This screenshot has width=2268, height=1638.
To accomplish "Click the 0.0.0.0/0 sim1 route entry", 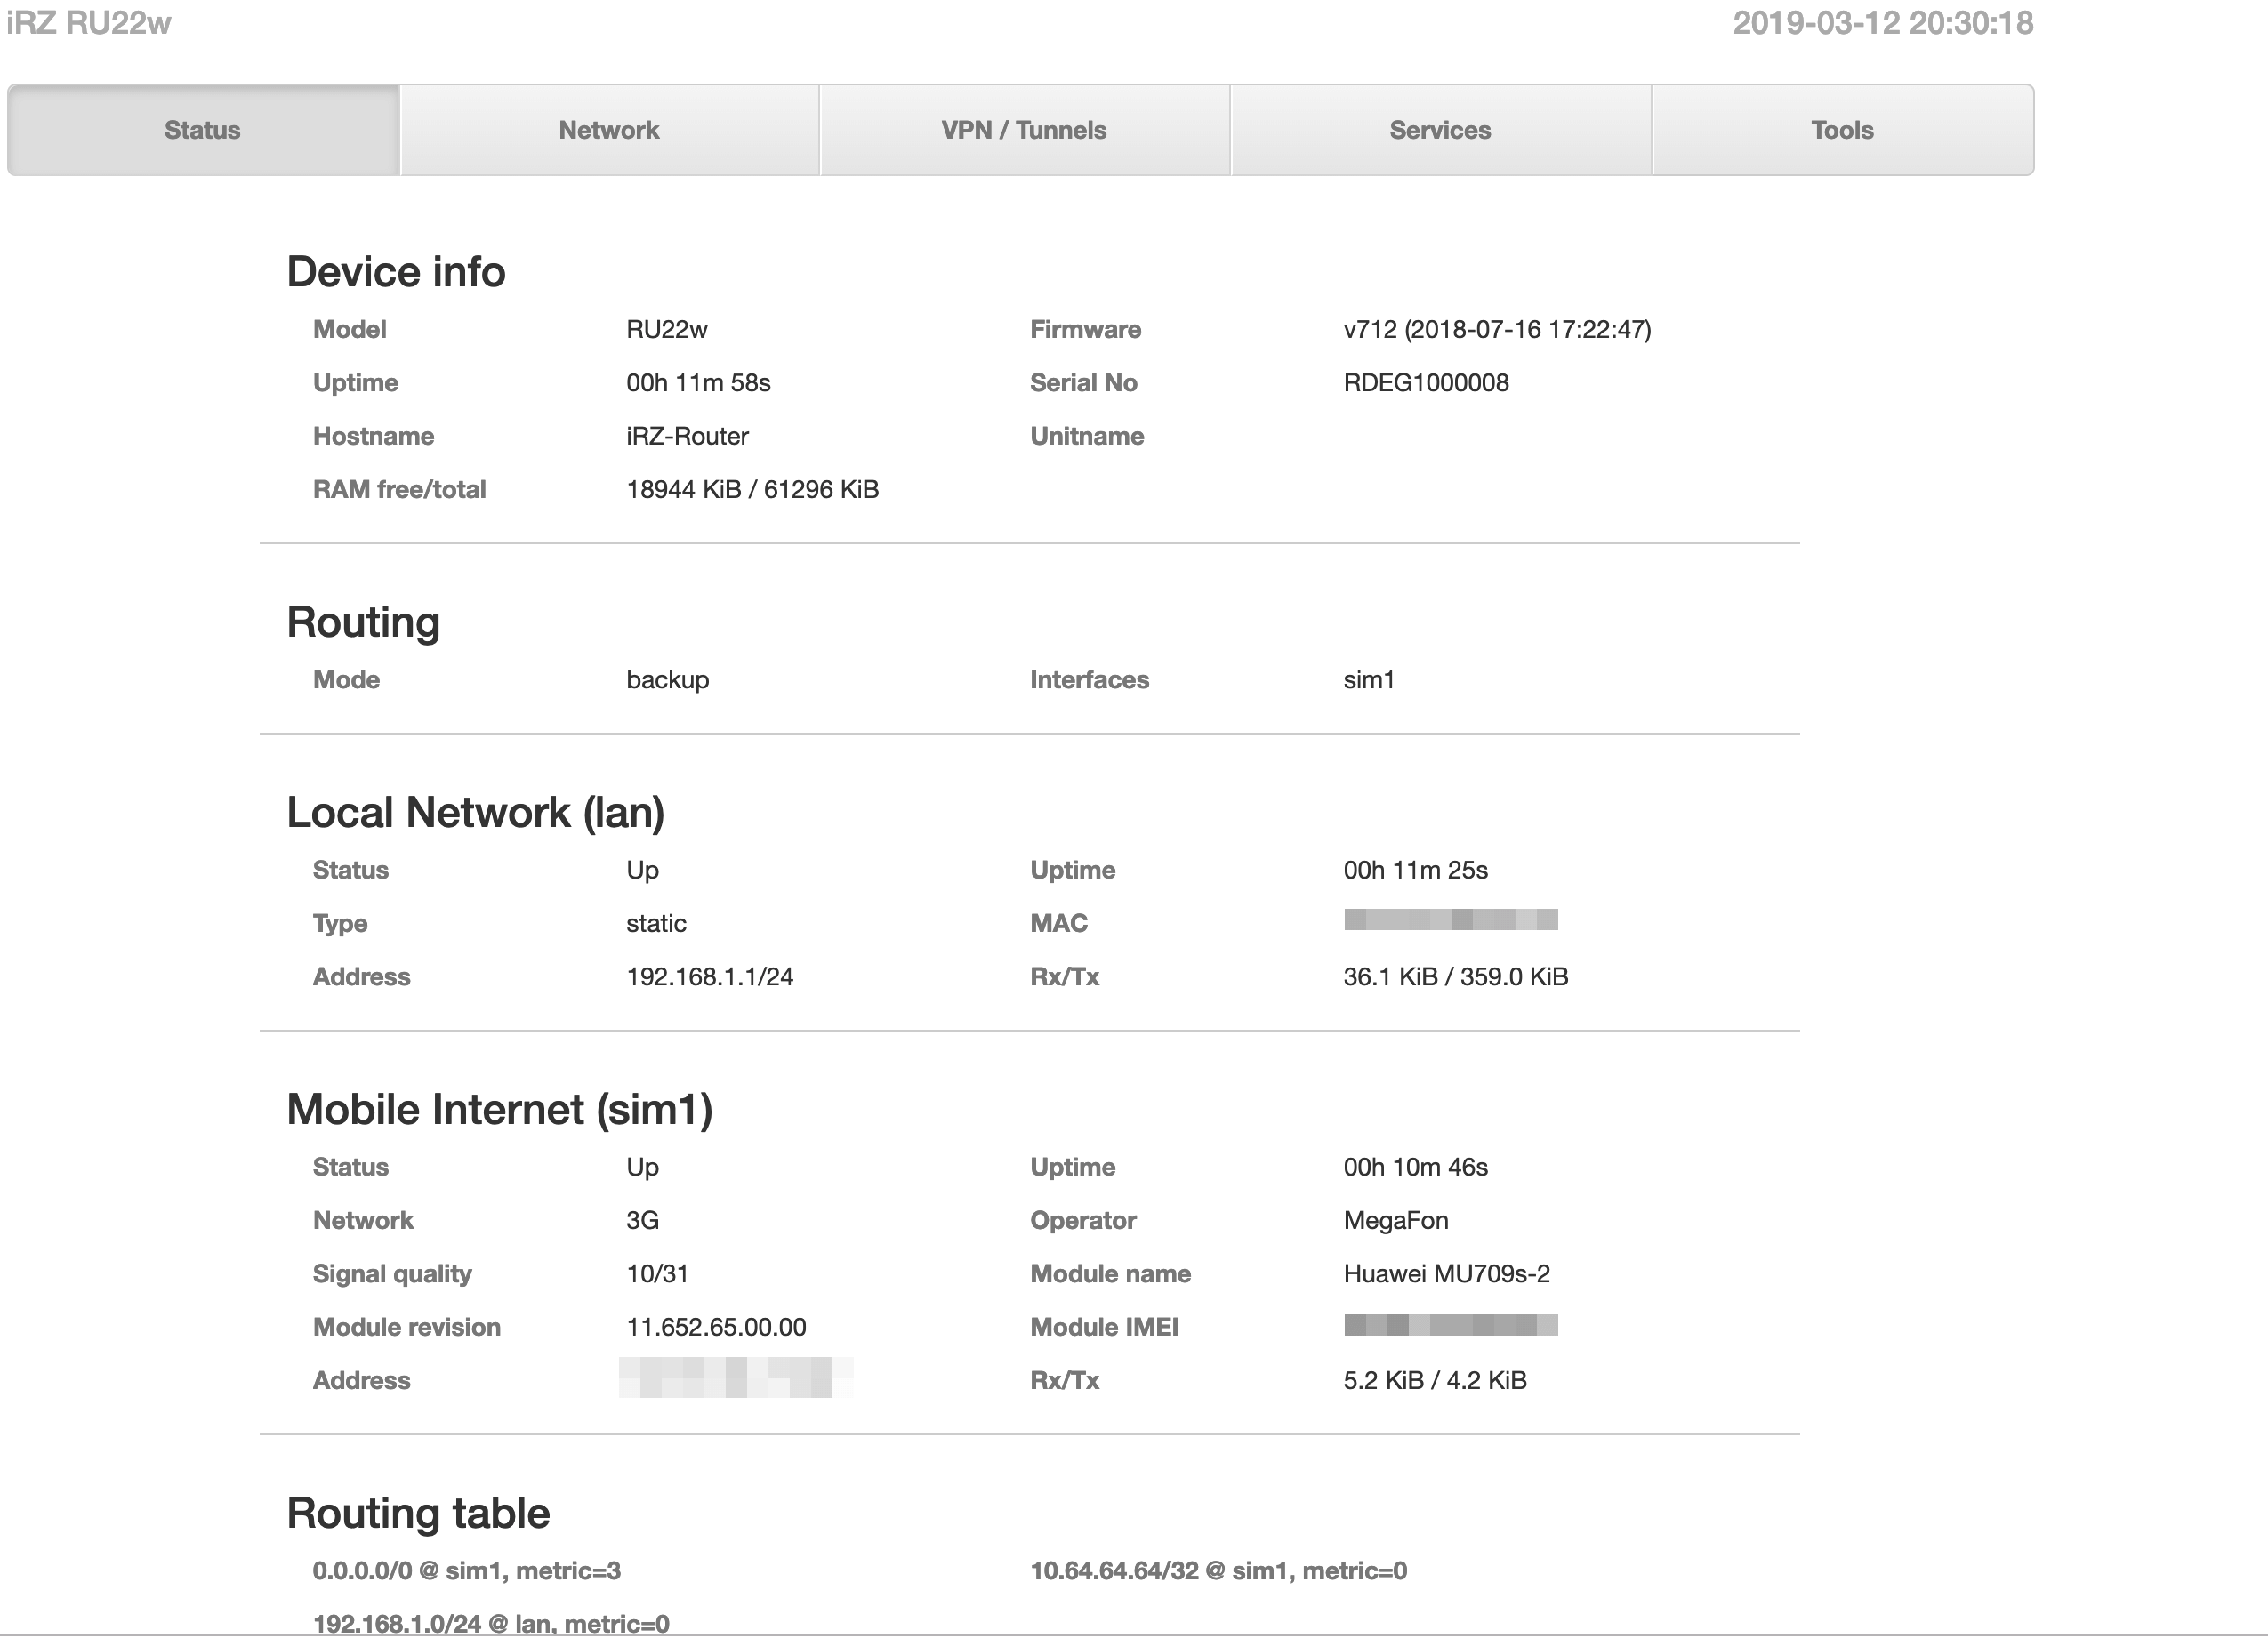I will tap(466, 1571).
